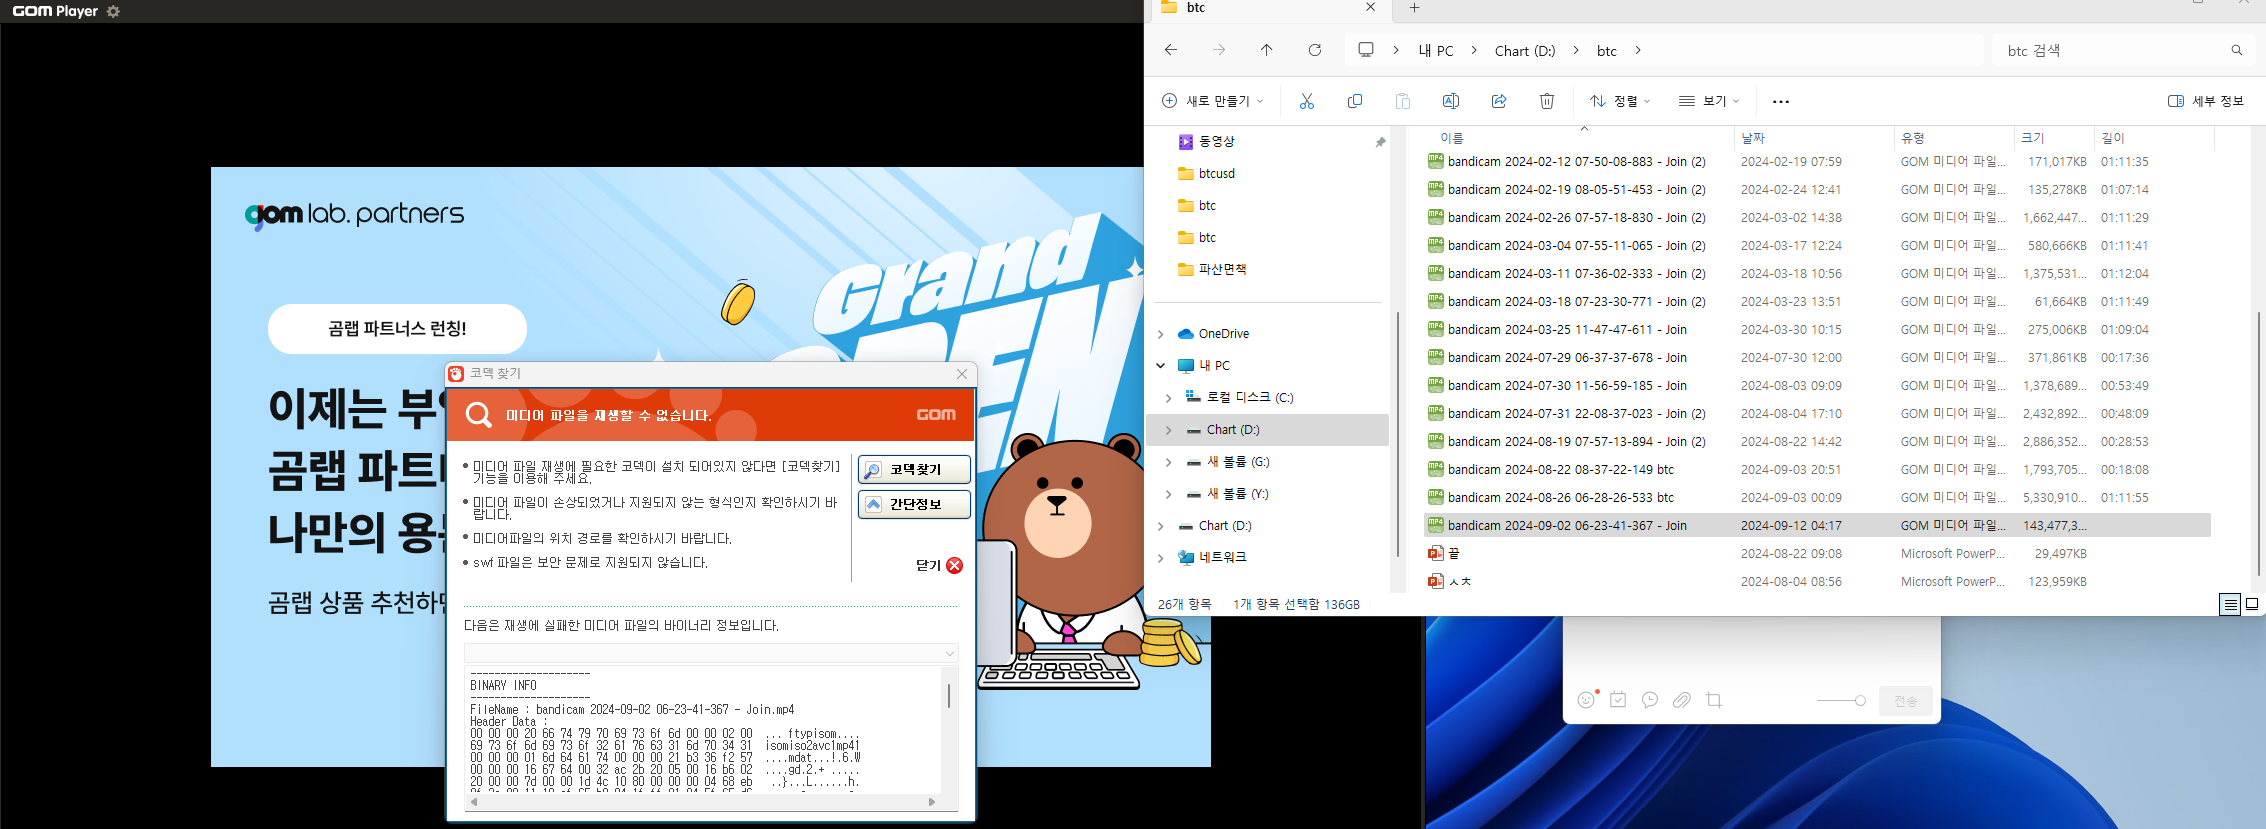Expand 새 볼륨 (Y:) tree node
Screen dimensions: 2266x829
(x=1169, y=494)
